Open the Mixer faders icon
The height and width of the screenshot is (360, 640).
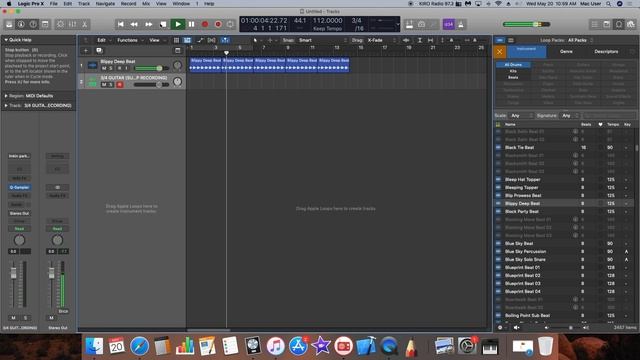[x=72, y=24]
